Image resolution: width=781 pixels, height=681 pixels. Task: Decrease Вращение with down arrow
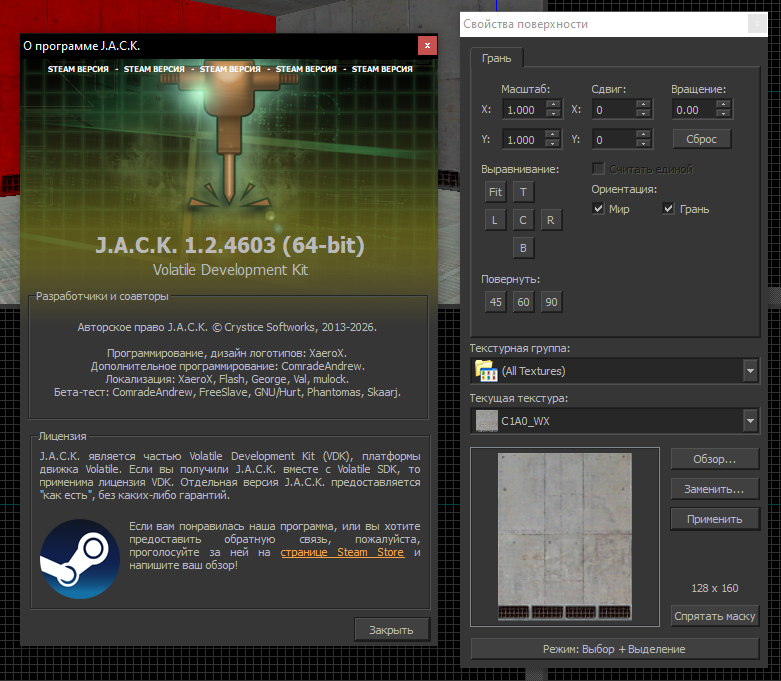click(x=723, y=114)
